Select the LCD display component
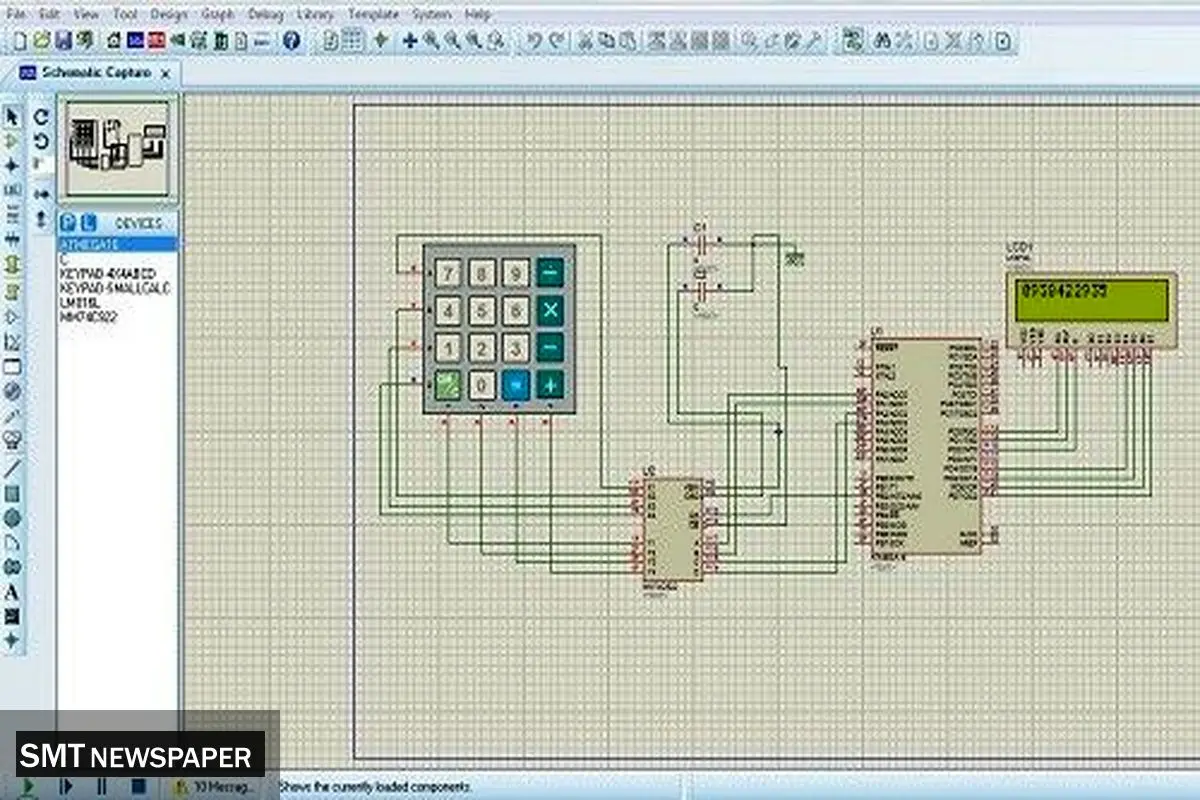The width and height of the screenshot is (1200, 800). click(x=1091, y=311)
